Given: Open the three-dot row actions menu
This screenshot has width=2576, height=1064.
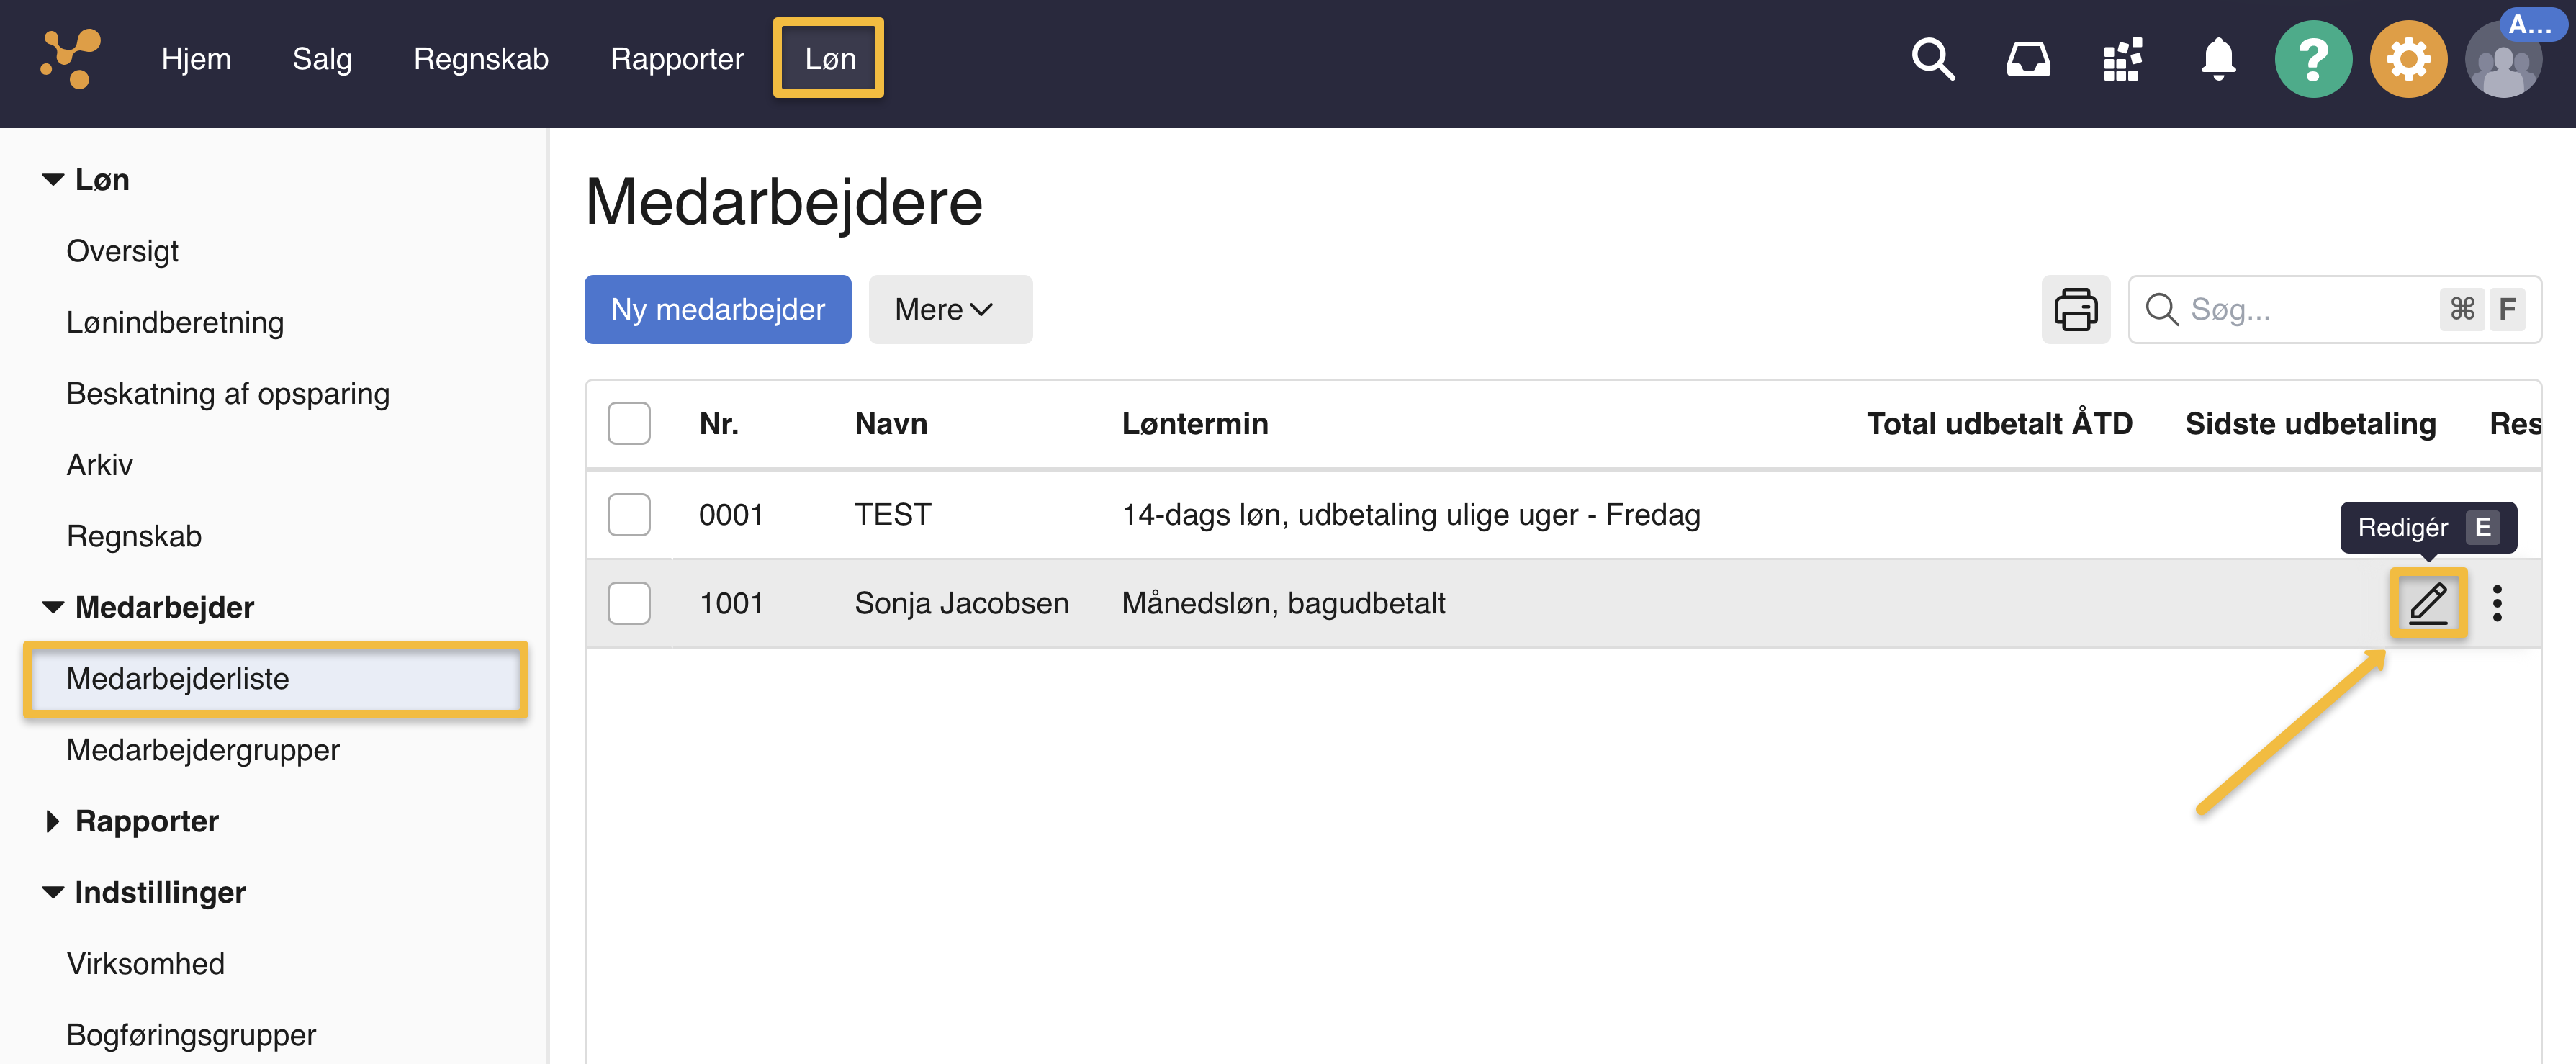Looking at the screenshot, I should pos(2497,603).
